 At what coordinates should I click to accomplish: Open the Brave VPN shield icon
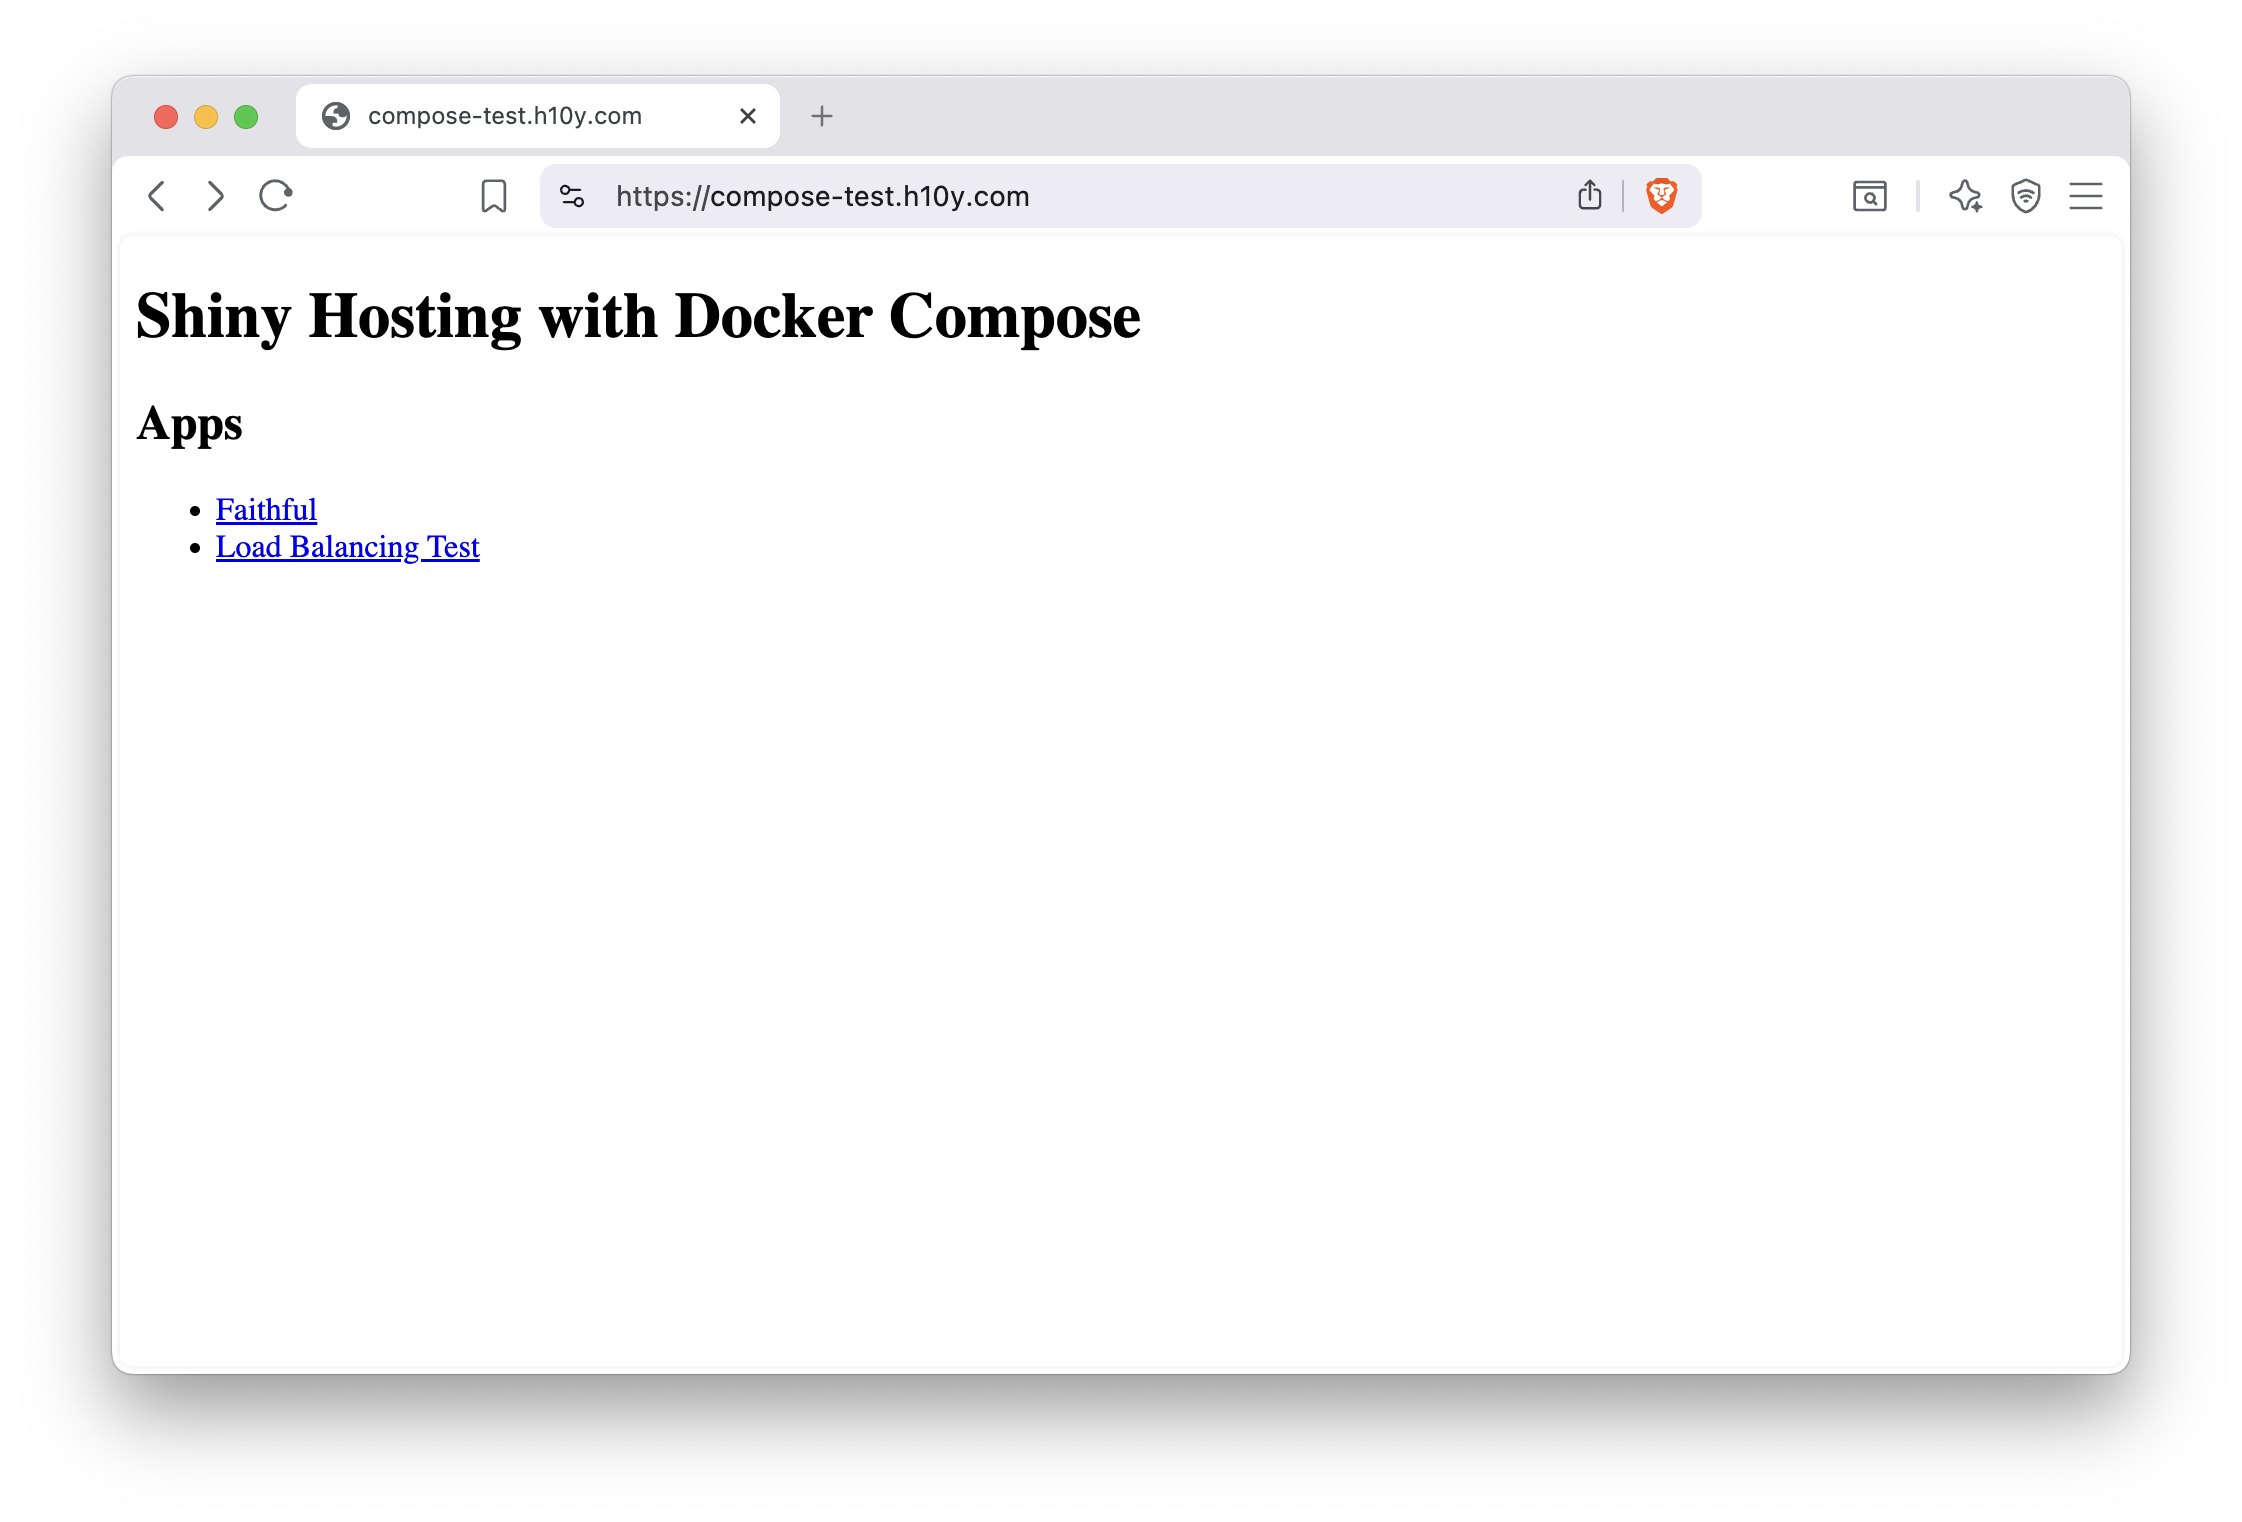point(2025,196)
